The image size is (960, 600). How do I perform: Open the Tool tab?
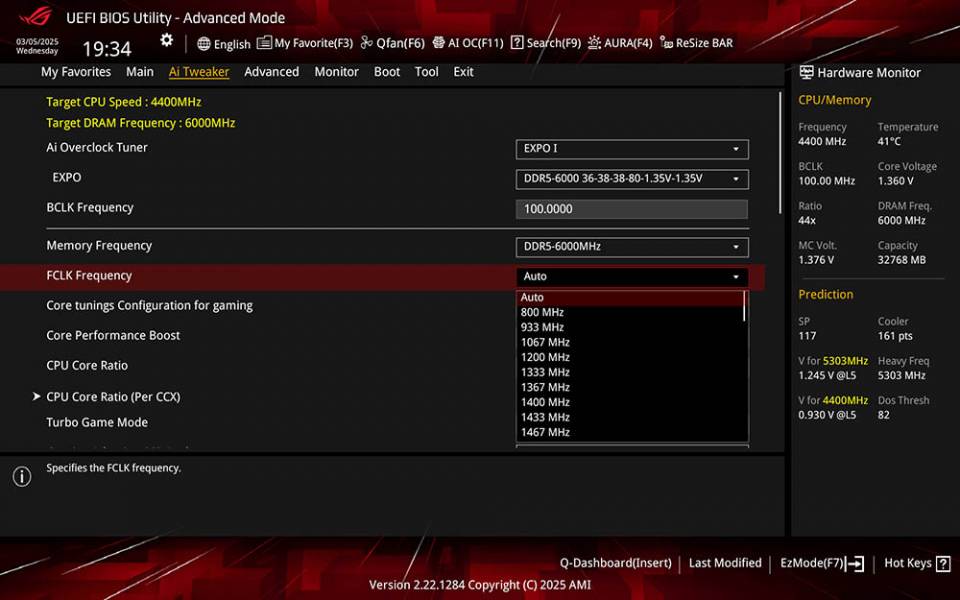pos(427,72)
